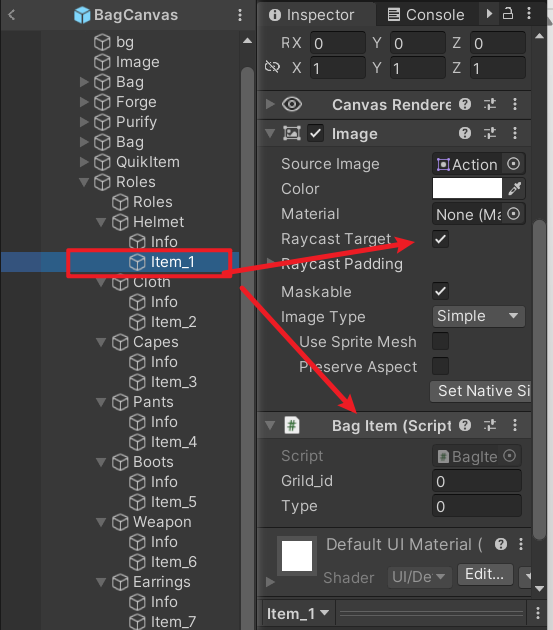
Task: Switch to the Console tab
Action: (x=426, y=15)
